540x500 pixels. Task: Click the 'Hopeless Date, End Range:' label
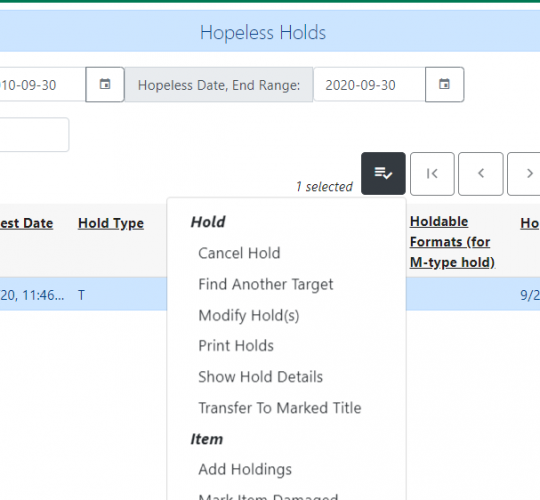219,85
